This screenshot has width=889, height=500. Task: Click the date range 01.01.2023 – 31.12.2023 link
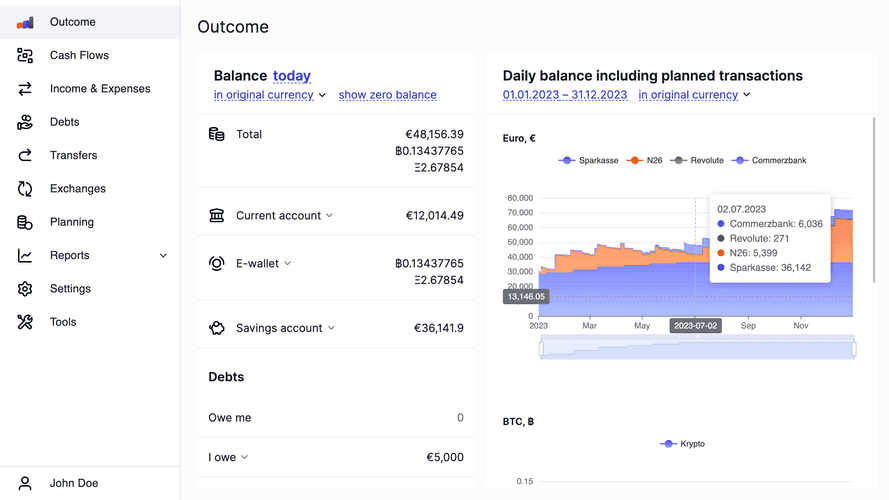565,95
